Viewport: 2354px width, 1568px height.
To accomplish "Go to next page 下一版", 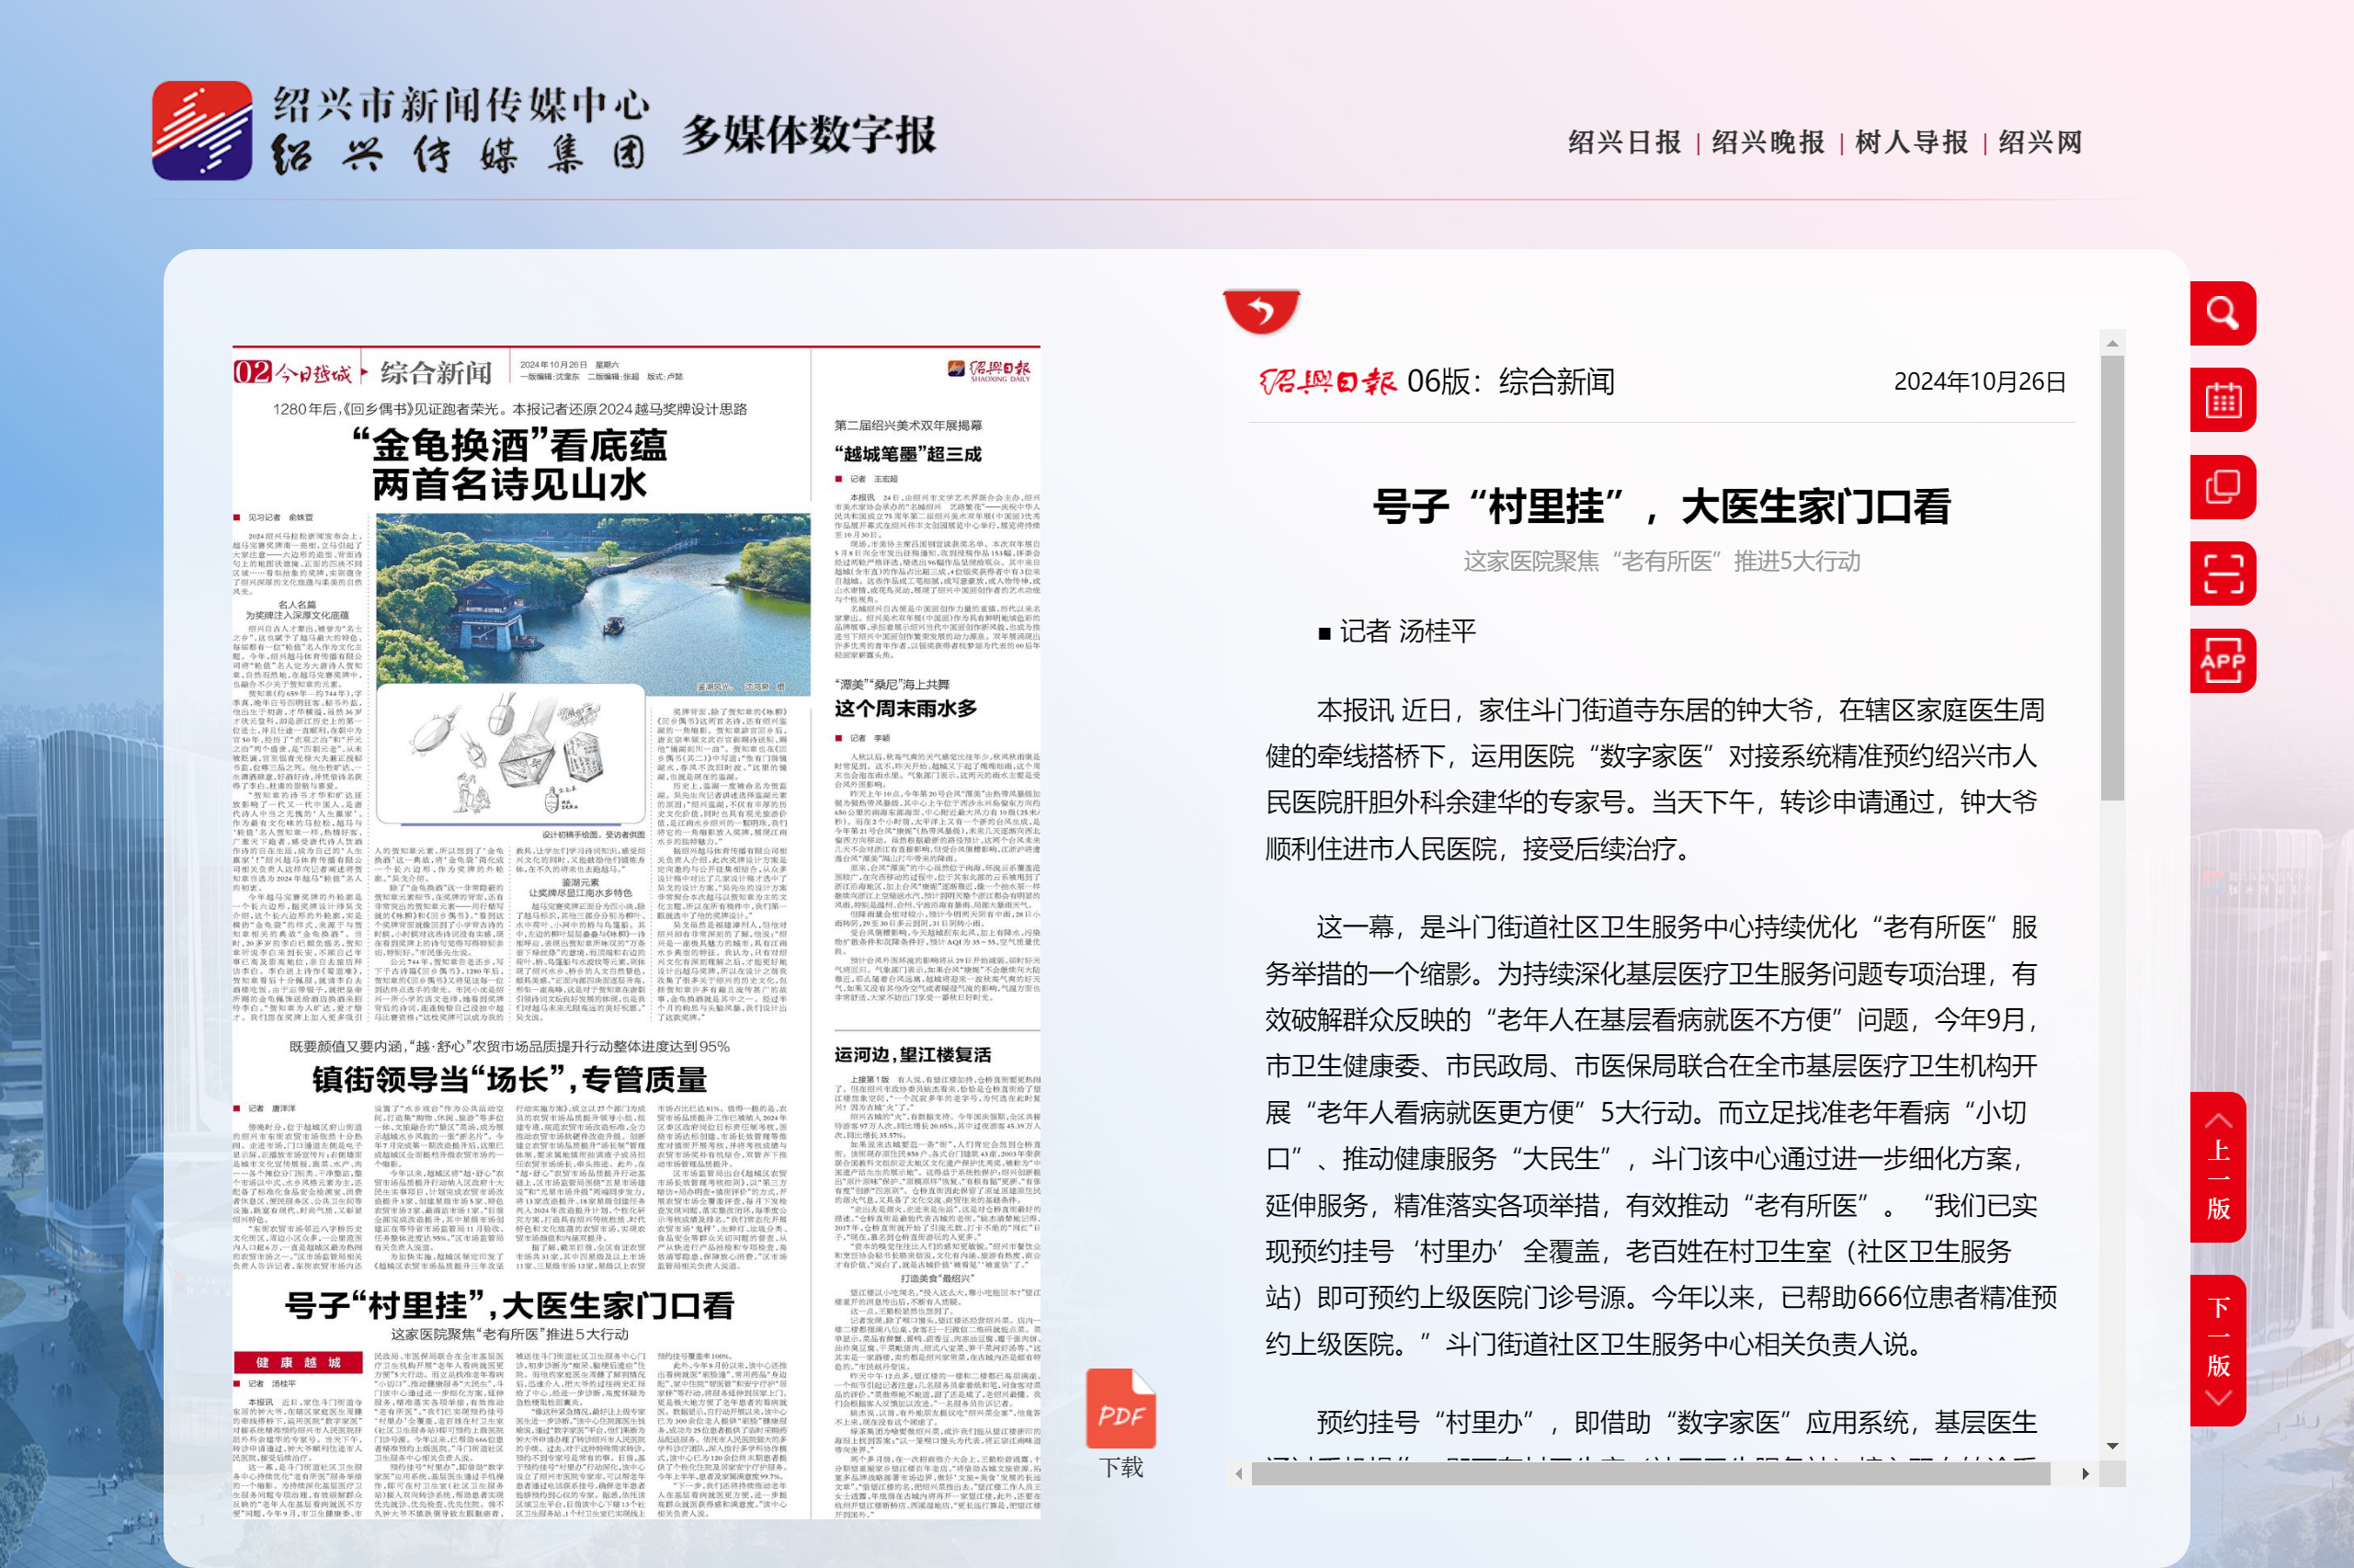I will [2218, 1351].
